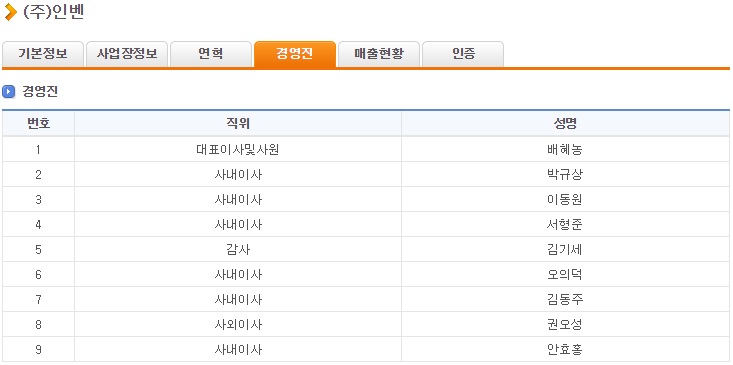Viewport: 733px width, 365px height.
Task: Select the name 김기세
Action: pyautogui.click(x=565, y=250)
